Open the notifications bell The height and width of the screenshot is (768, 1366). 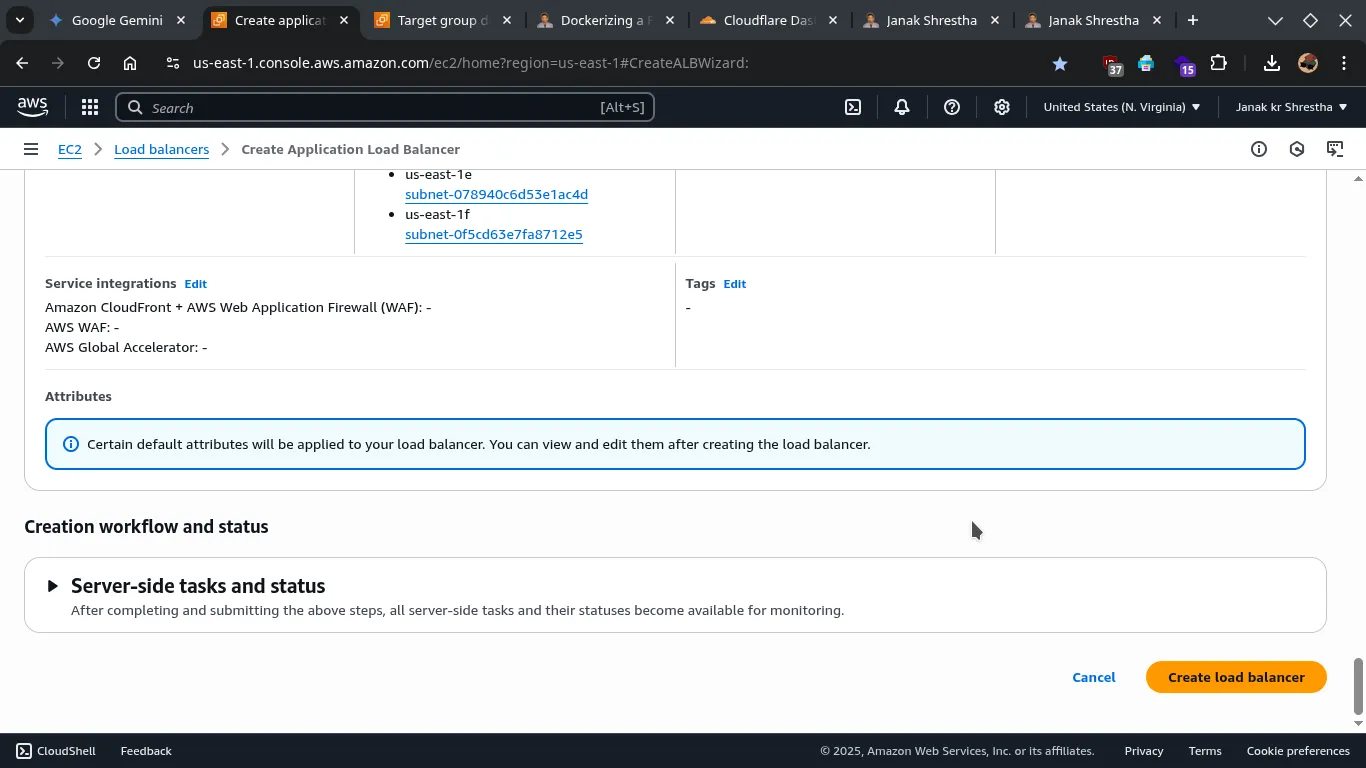click(902, 107)
